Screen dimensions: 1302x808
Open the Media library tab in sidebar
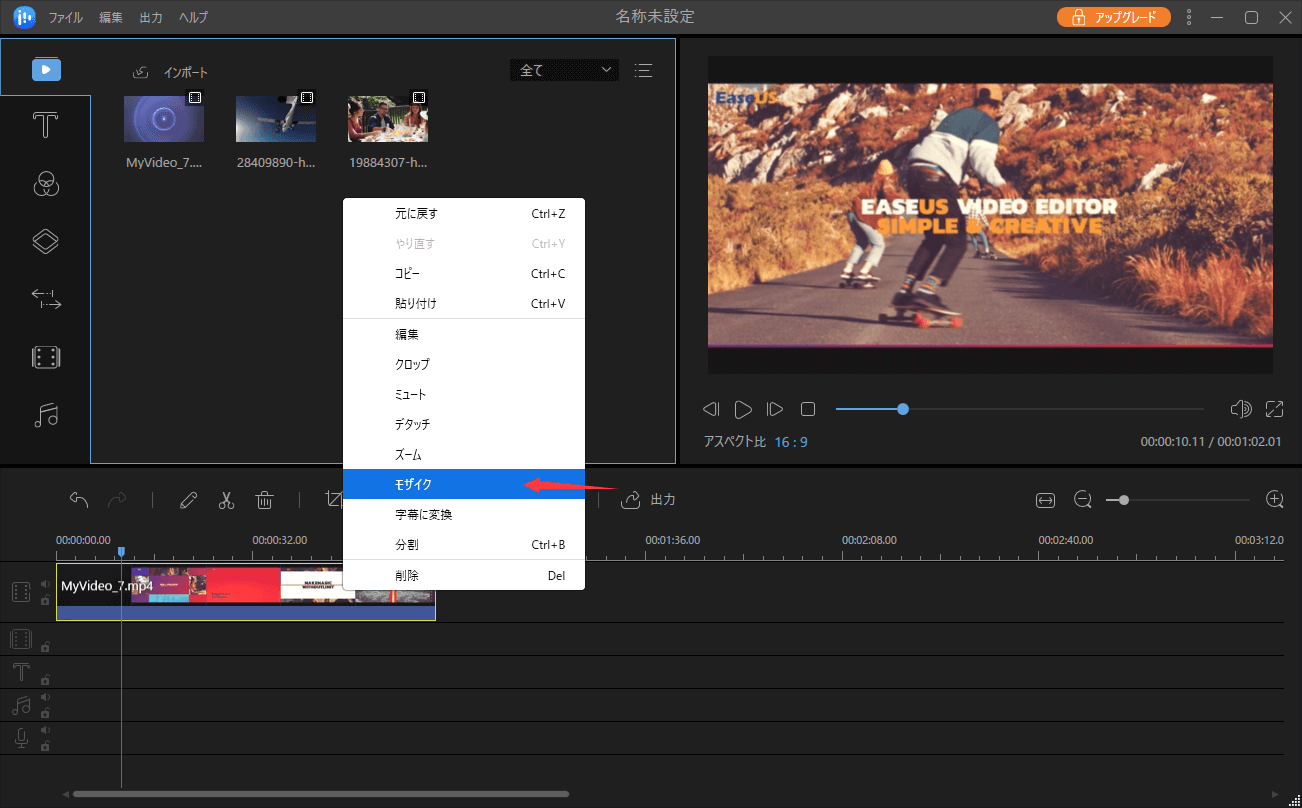(x=46, y=69)
